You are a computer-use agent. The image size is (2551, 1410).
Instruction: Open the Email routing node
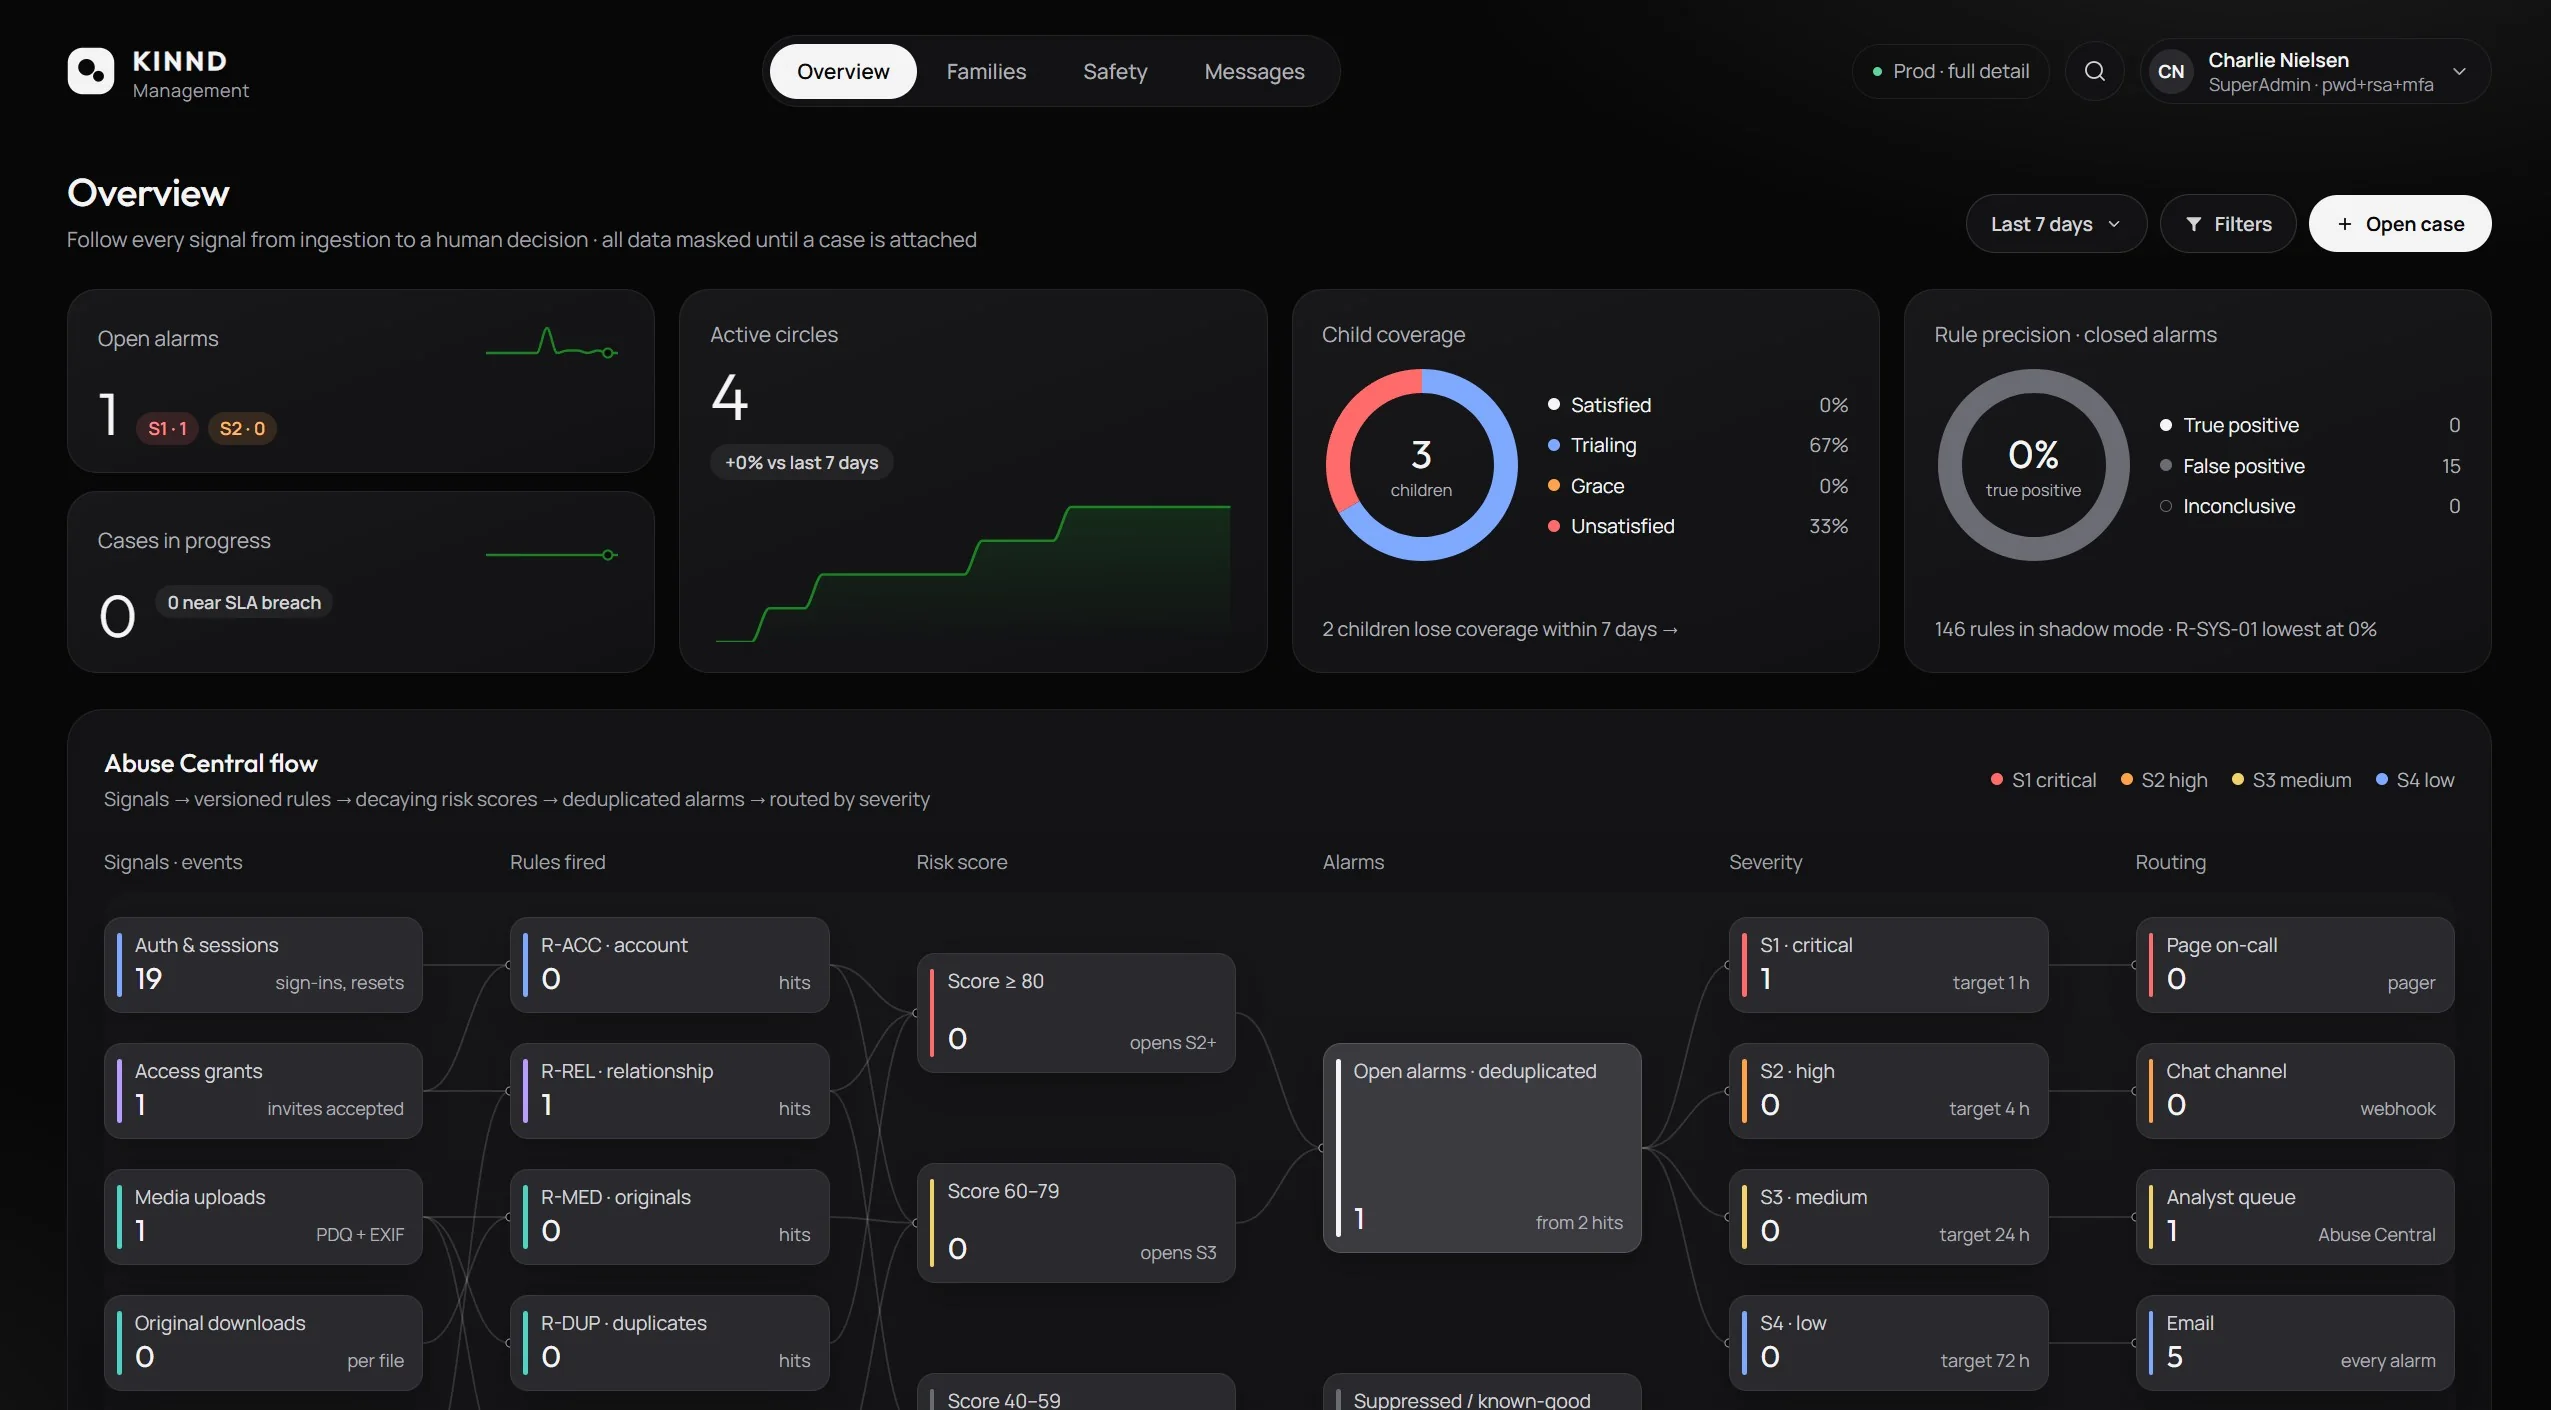coord(2295,1343)
